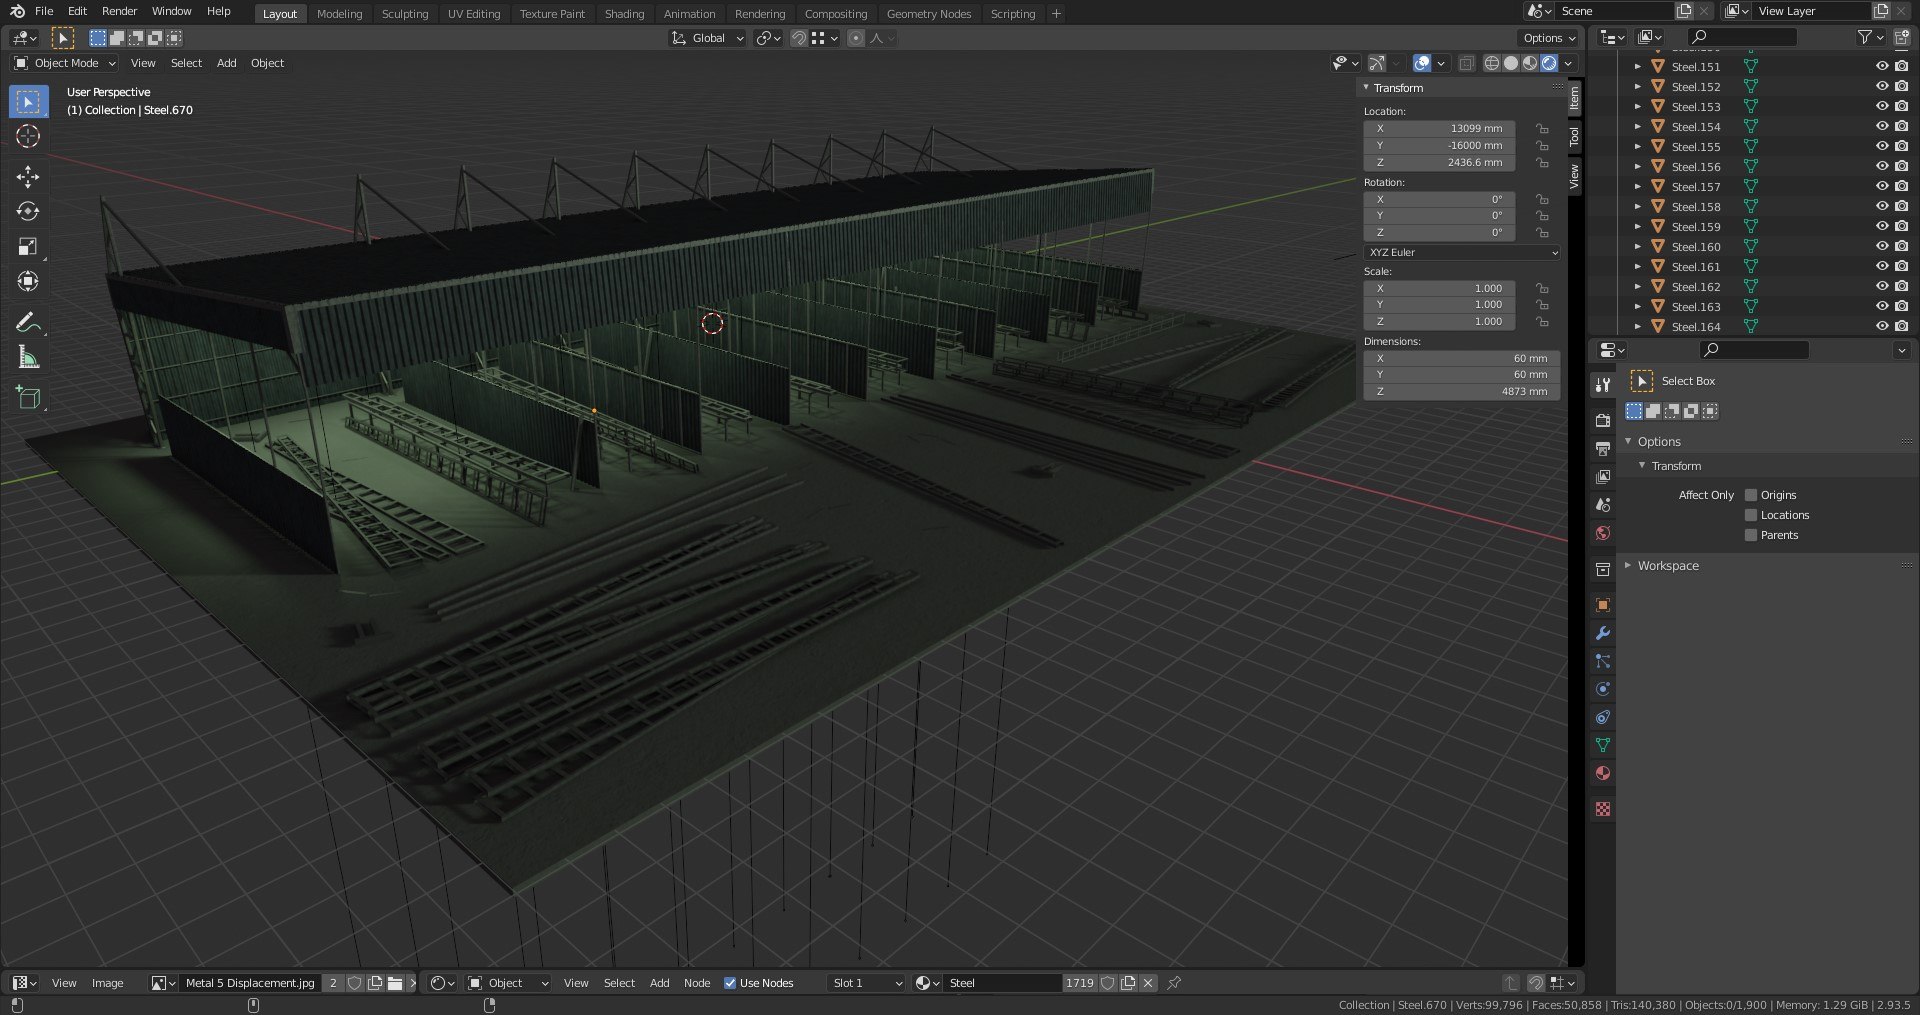Select the Cursor tool in the toolbar
The image size is (1920, 1015).
tap(28, 137)
